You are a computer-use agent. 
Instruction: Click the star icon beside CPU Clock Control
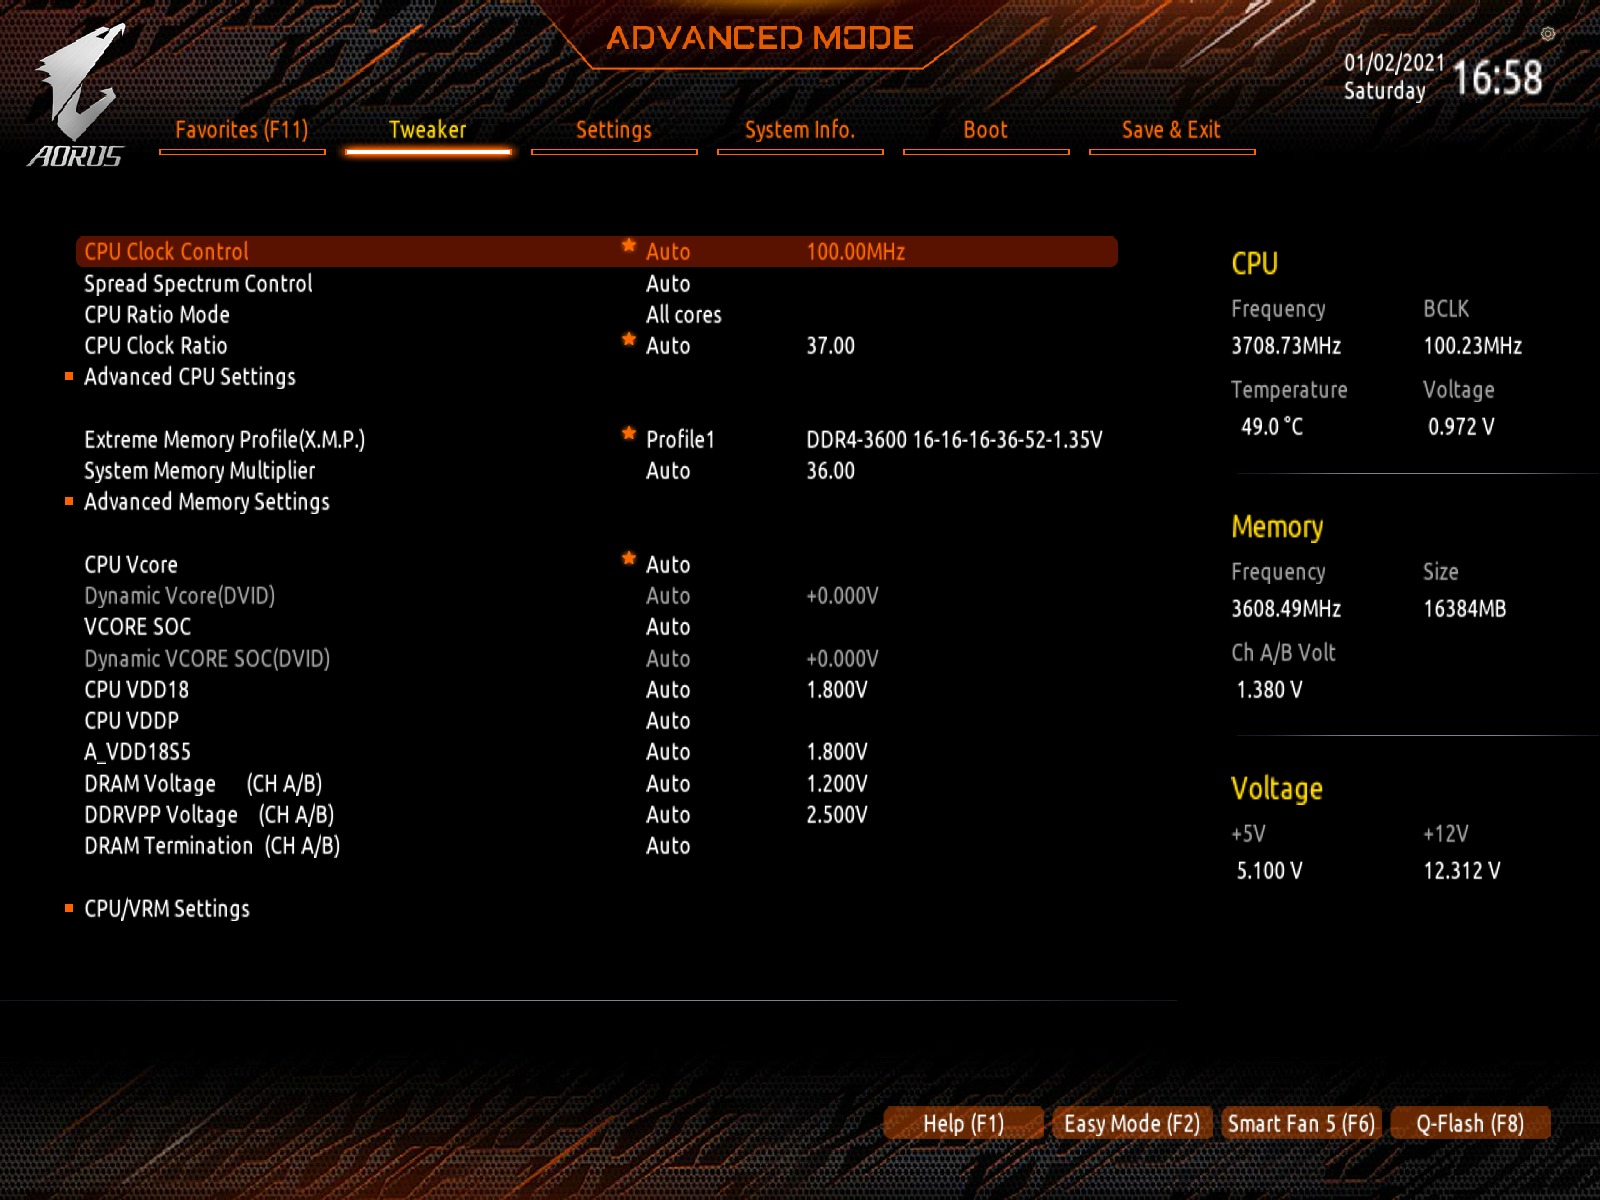629,245
